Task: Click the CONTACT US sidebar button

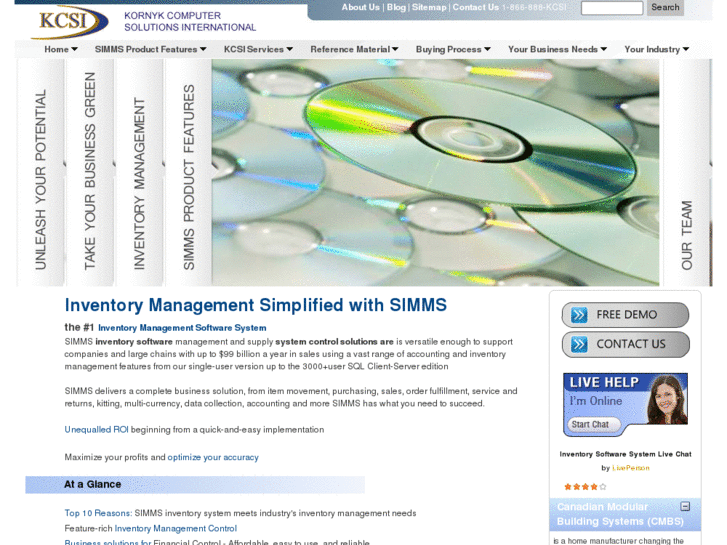Action: [625, 345]
